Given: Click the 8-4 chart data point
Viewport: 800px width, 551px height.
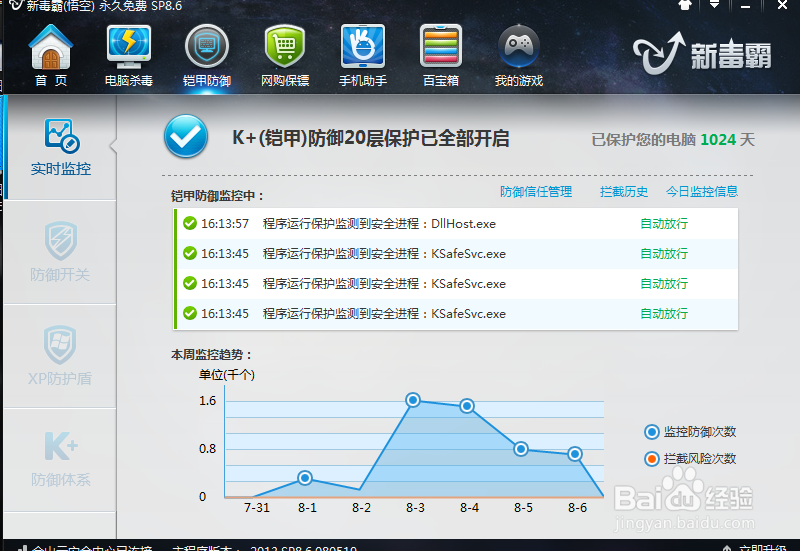Looking at the screenshot, I should [x=467, y=406].
